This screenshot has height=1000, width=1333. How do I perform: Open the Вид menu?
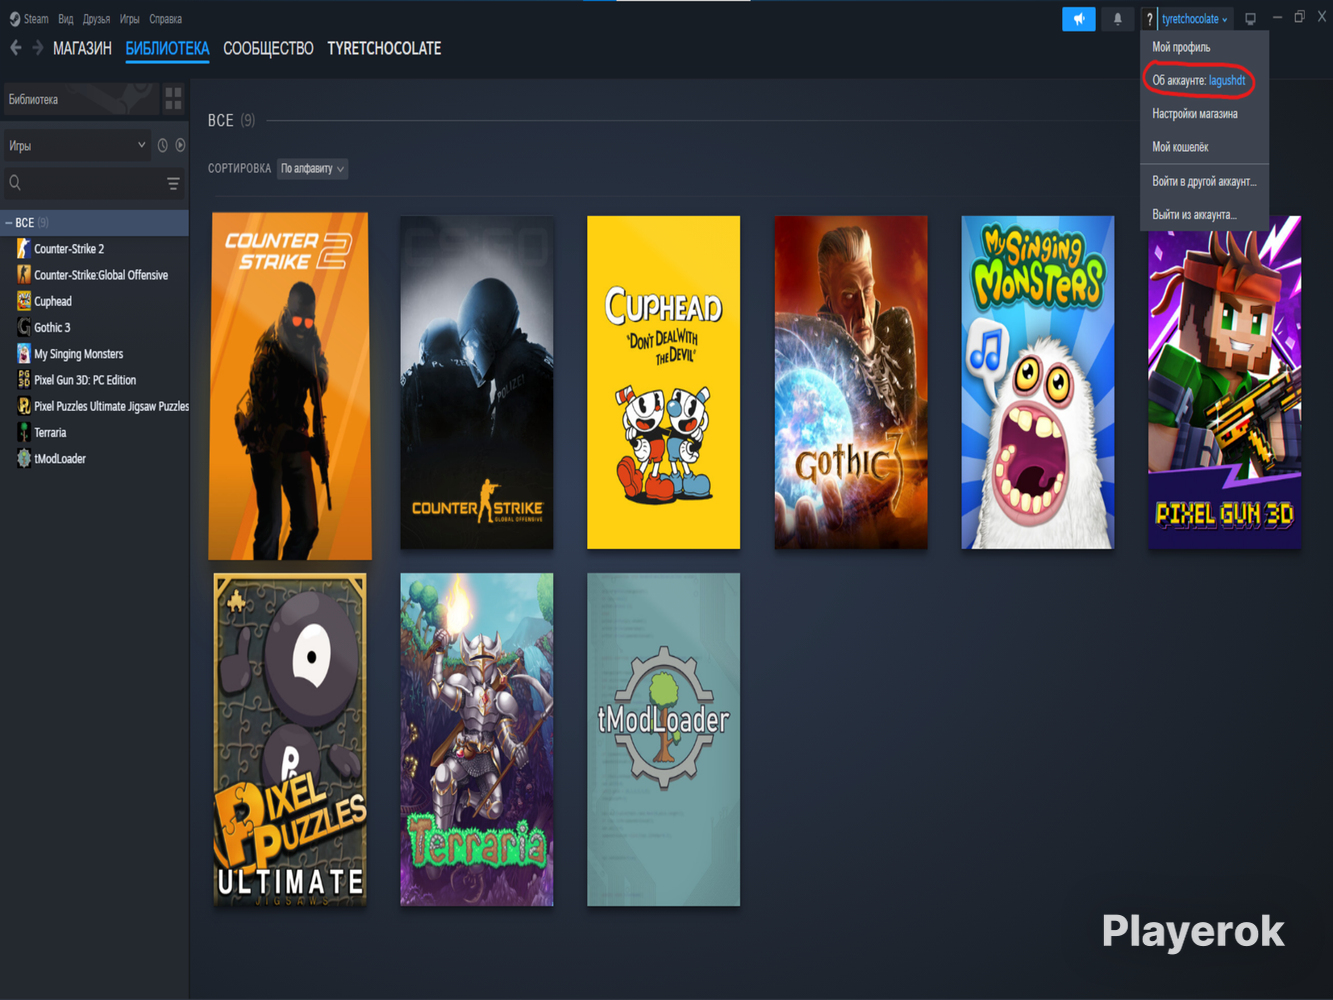[66, 19]
